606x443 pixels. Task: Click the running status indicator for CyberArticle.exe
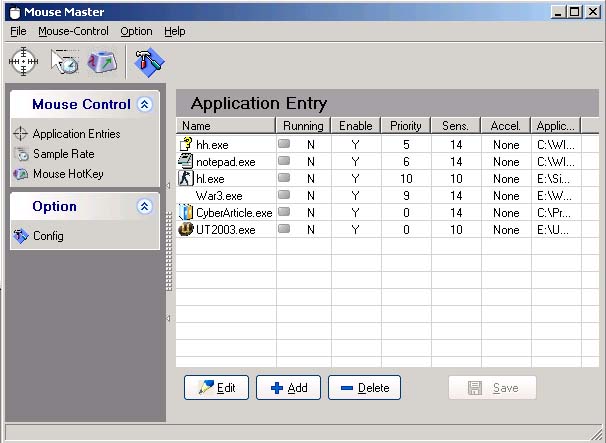point(284,211)
